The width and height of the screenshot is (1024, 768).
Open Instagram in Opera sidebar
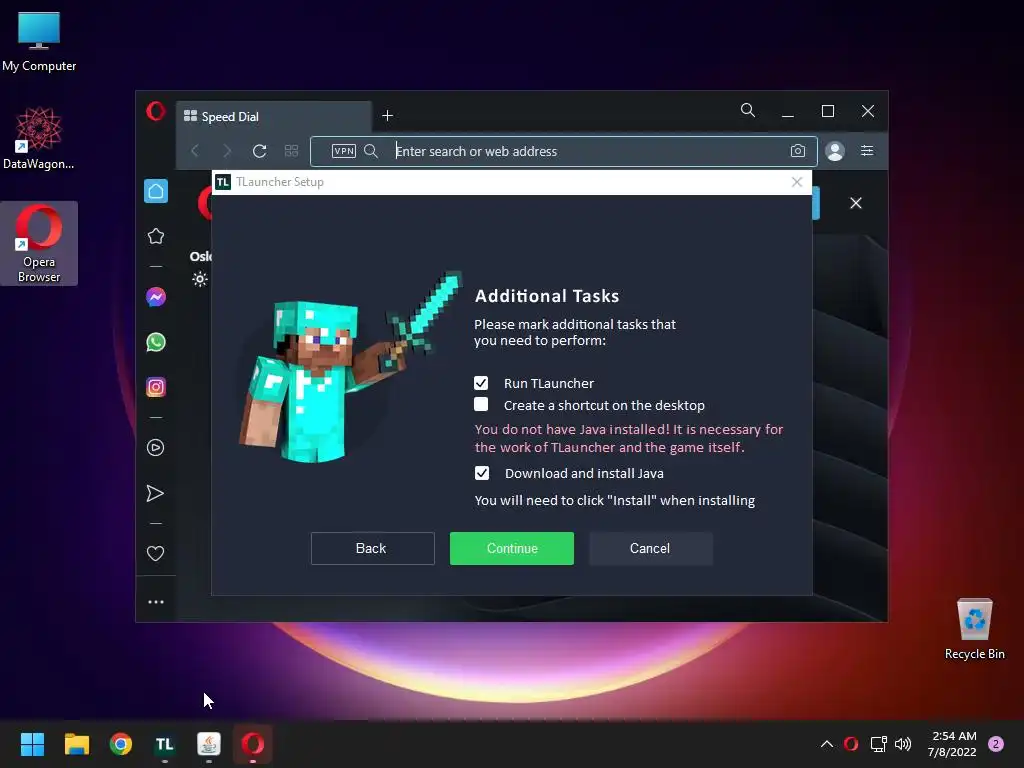click(155, 387)
